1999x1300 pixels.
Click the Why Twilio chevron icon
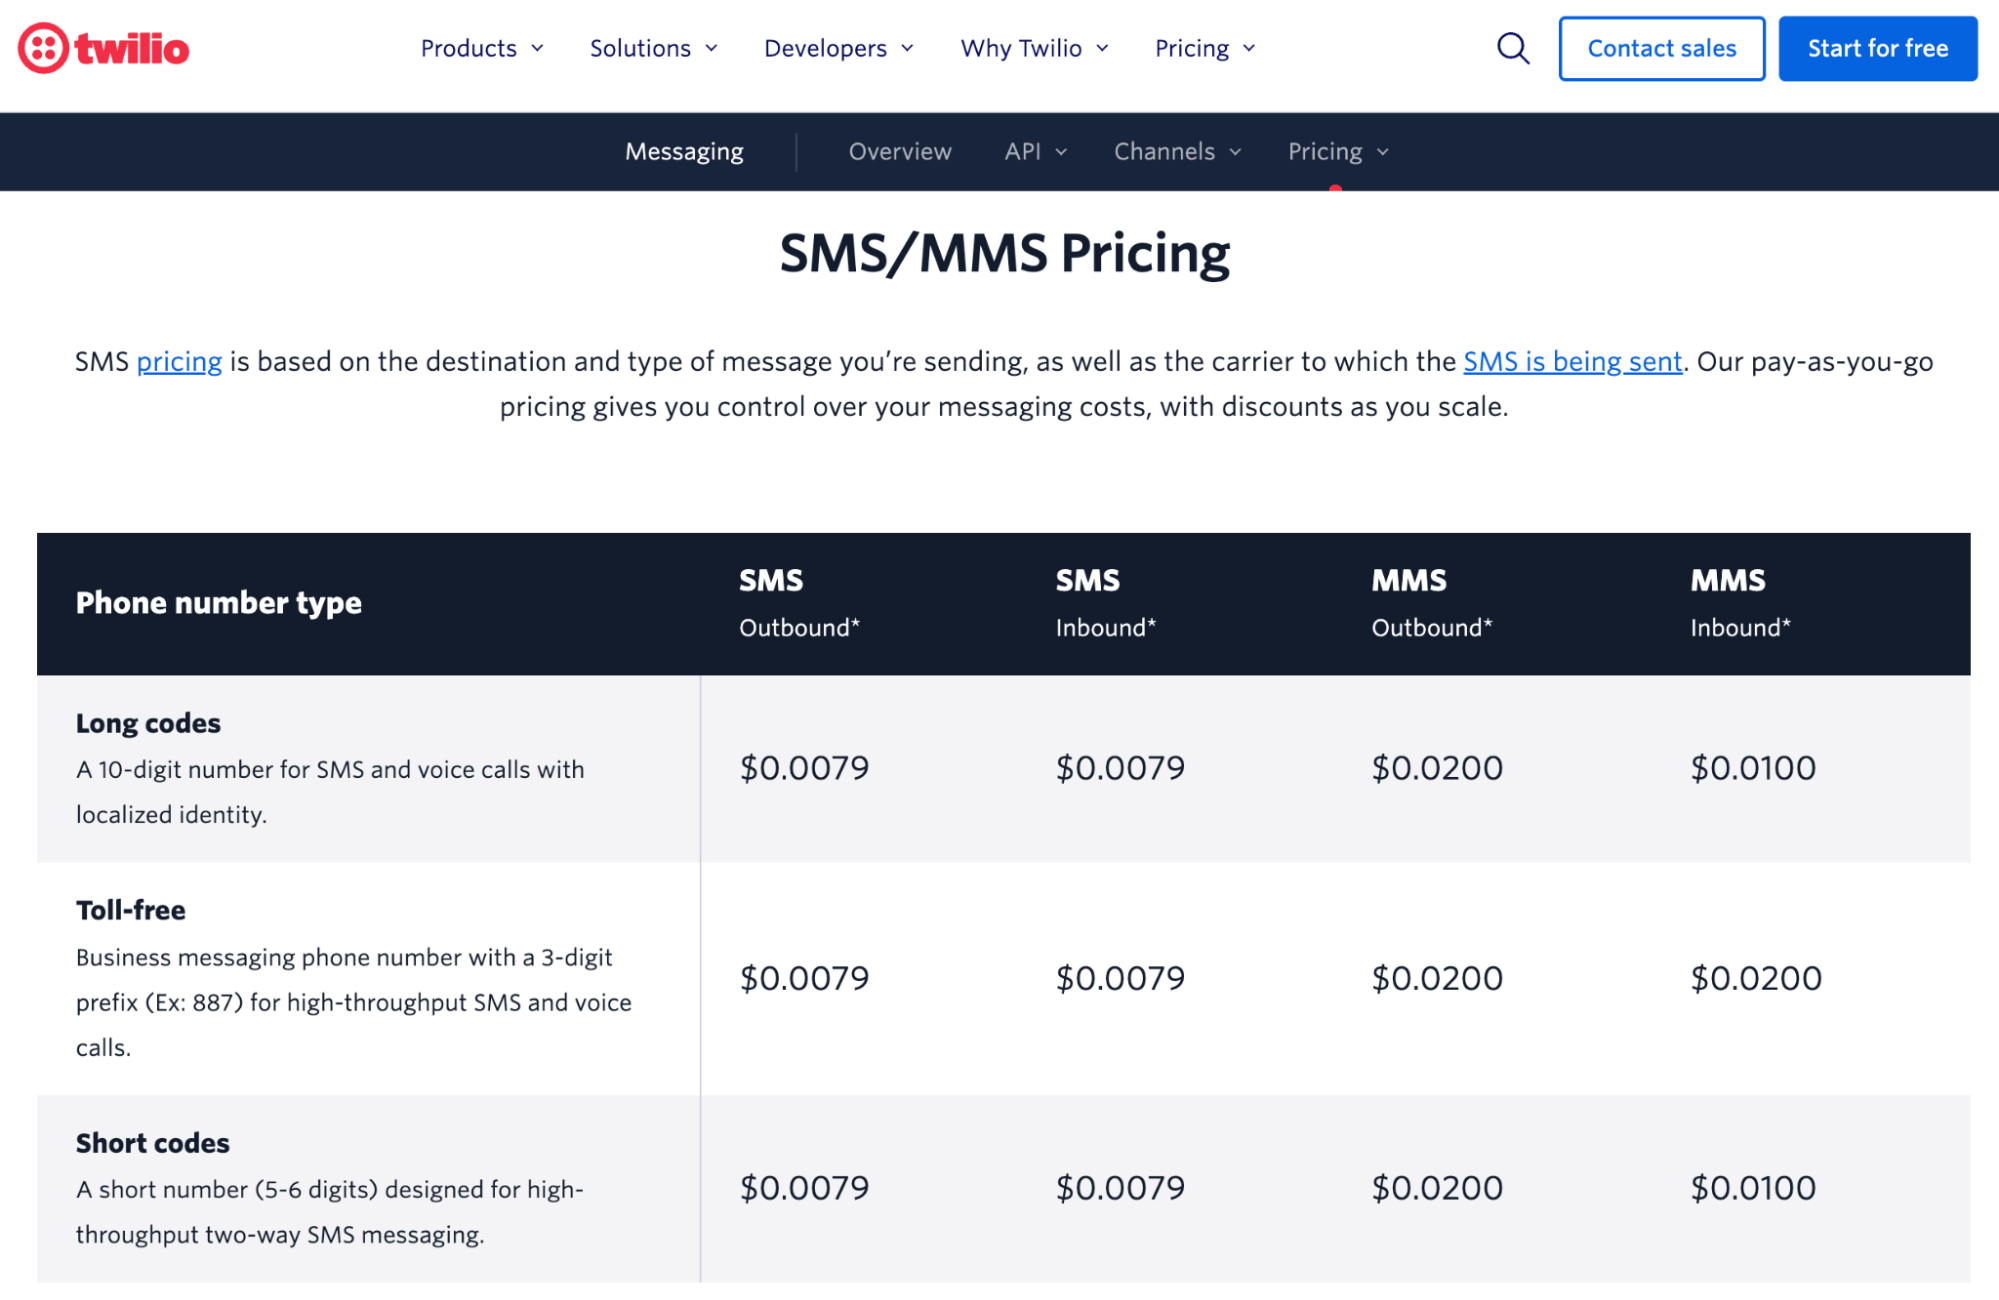[x=1102, y=48]
